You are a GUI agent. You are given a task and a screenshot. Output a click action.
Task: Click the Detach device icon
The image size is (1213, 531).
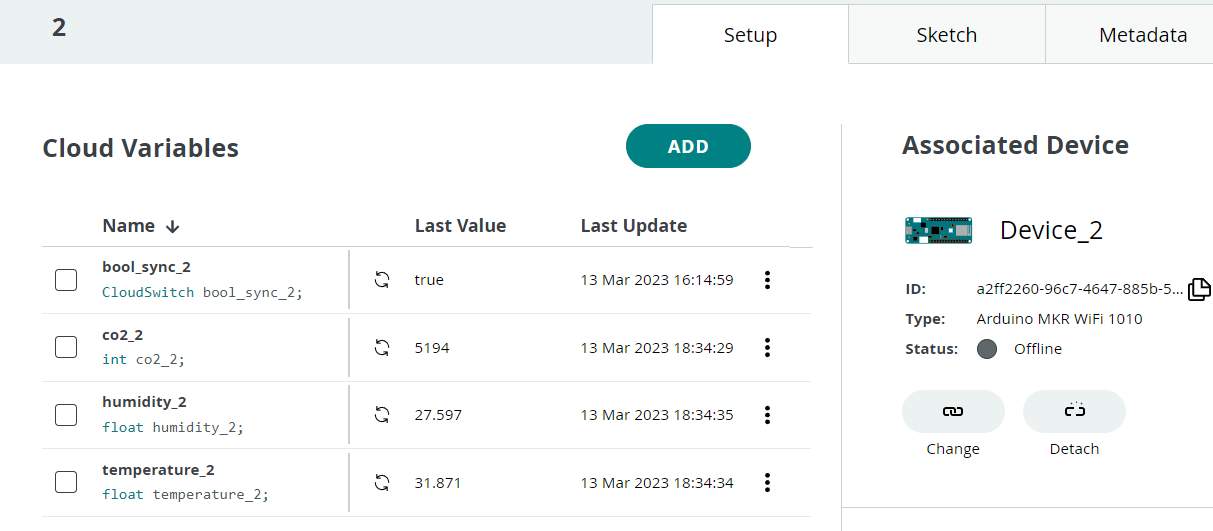coord(1074,411)
